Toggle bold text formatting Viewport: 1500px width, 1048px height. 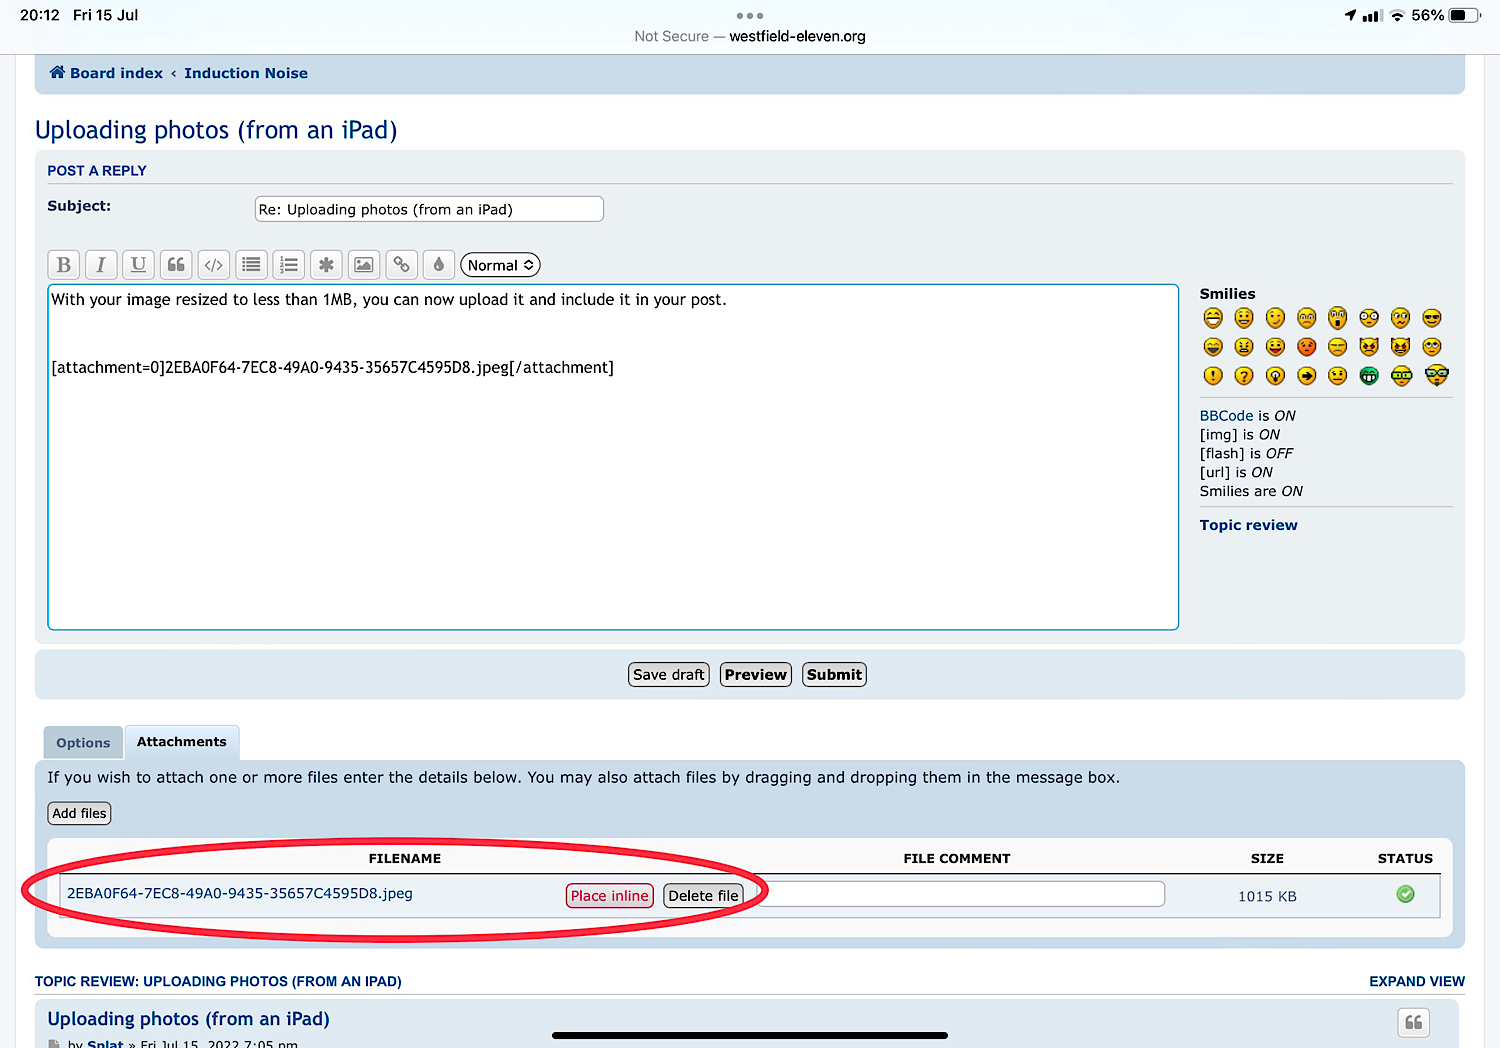[64, 265]
